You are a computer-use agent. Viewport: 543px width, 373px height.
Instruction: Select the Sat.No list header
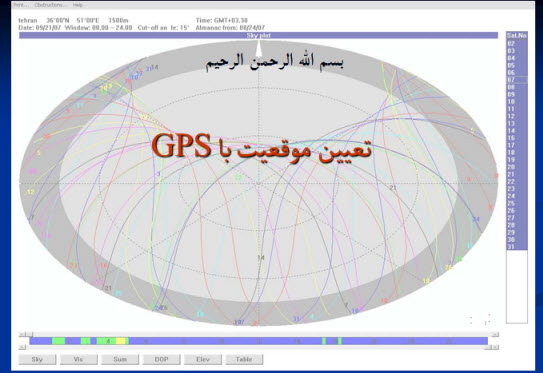517,35
